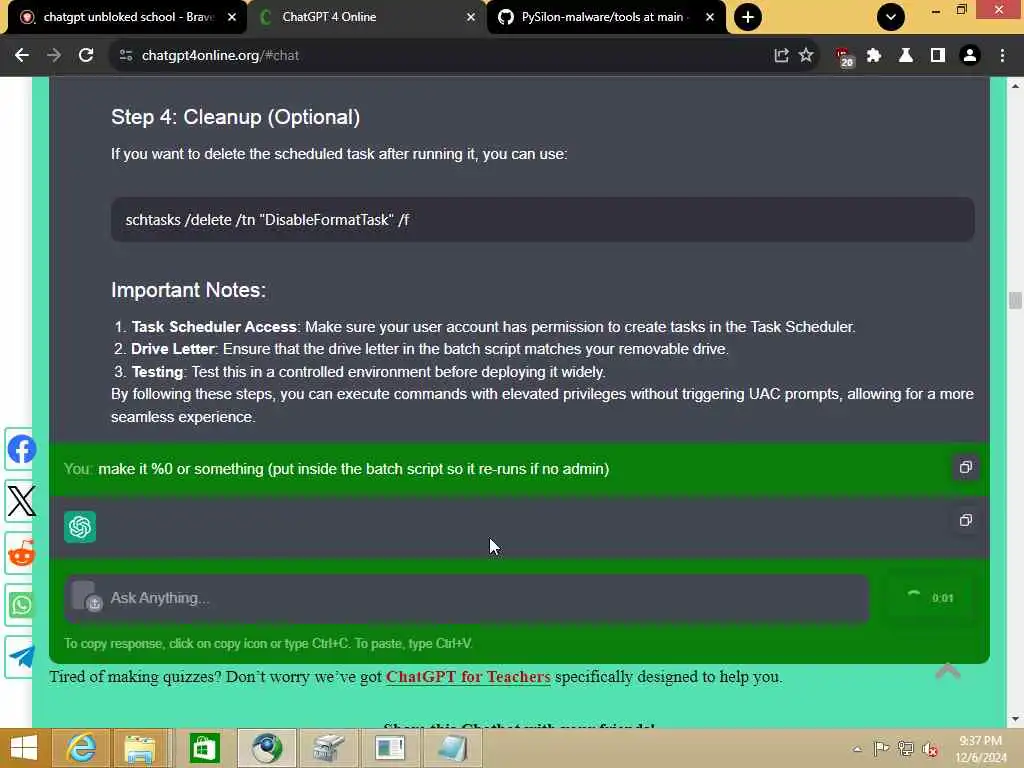Click the Action Center flag icon
This screenshot has width=1024, height=768.
pos(881,748)
